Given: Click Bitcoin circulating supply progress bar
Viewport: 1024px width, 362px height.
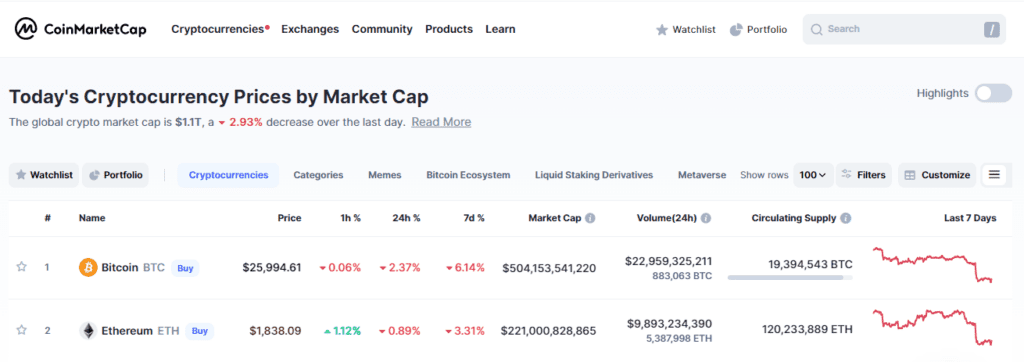Looking at the screenshot, I should [x=790, y=278].
